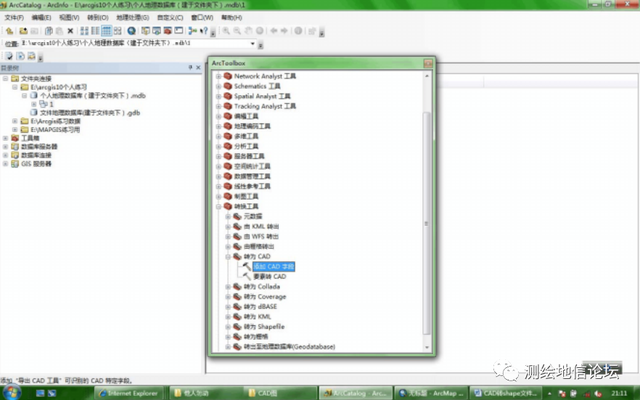Click ArcToolbox scrollbar down arrow

tap(427, 347)
